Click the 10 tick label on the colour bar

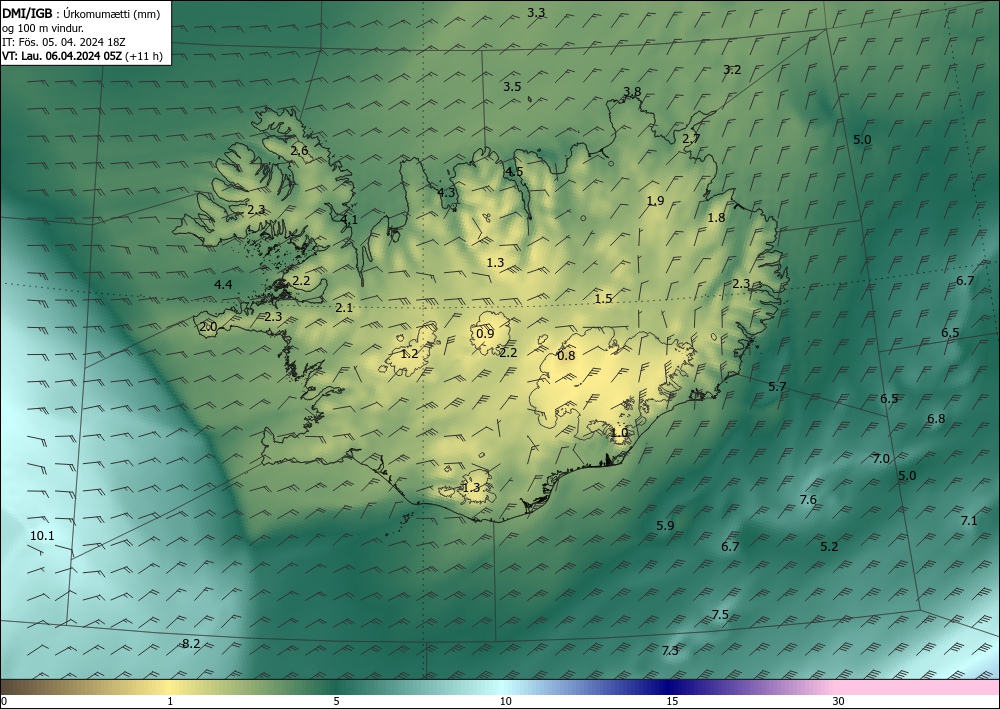[506, 701]
